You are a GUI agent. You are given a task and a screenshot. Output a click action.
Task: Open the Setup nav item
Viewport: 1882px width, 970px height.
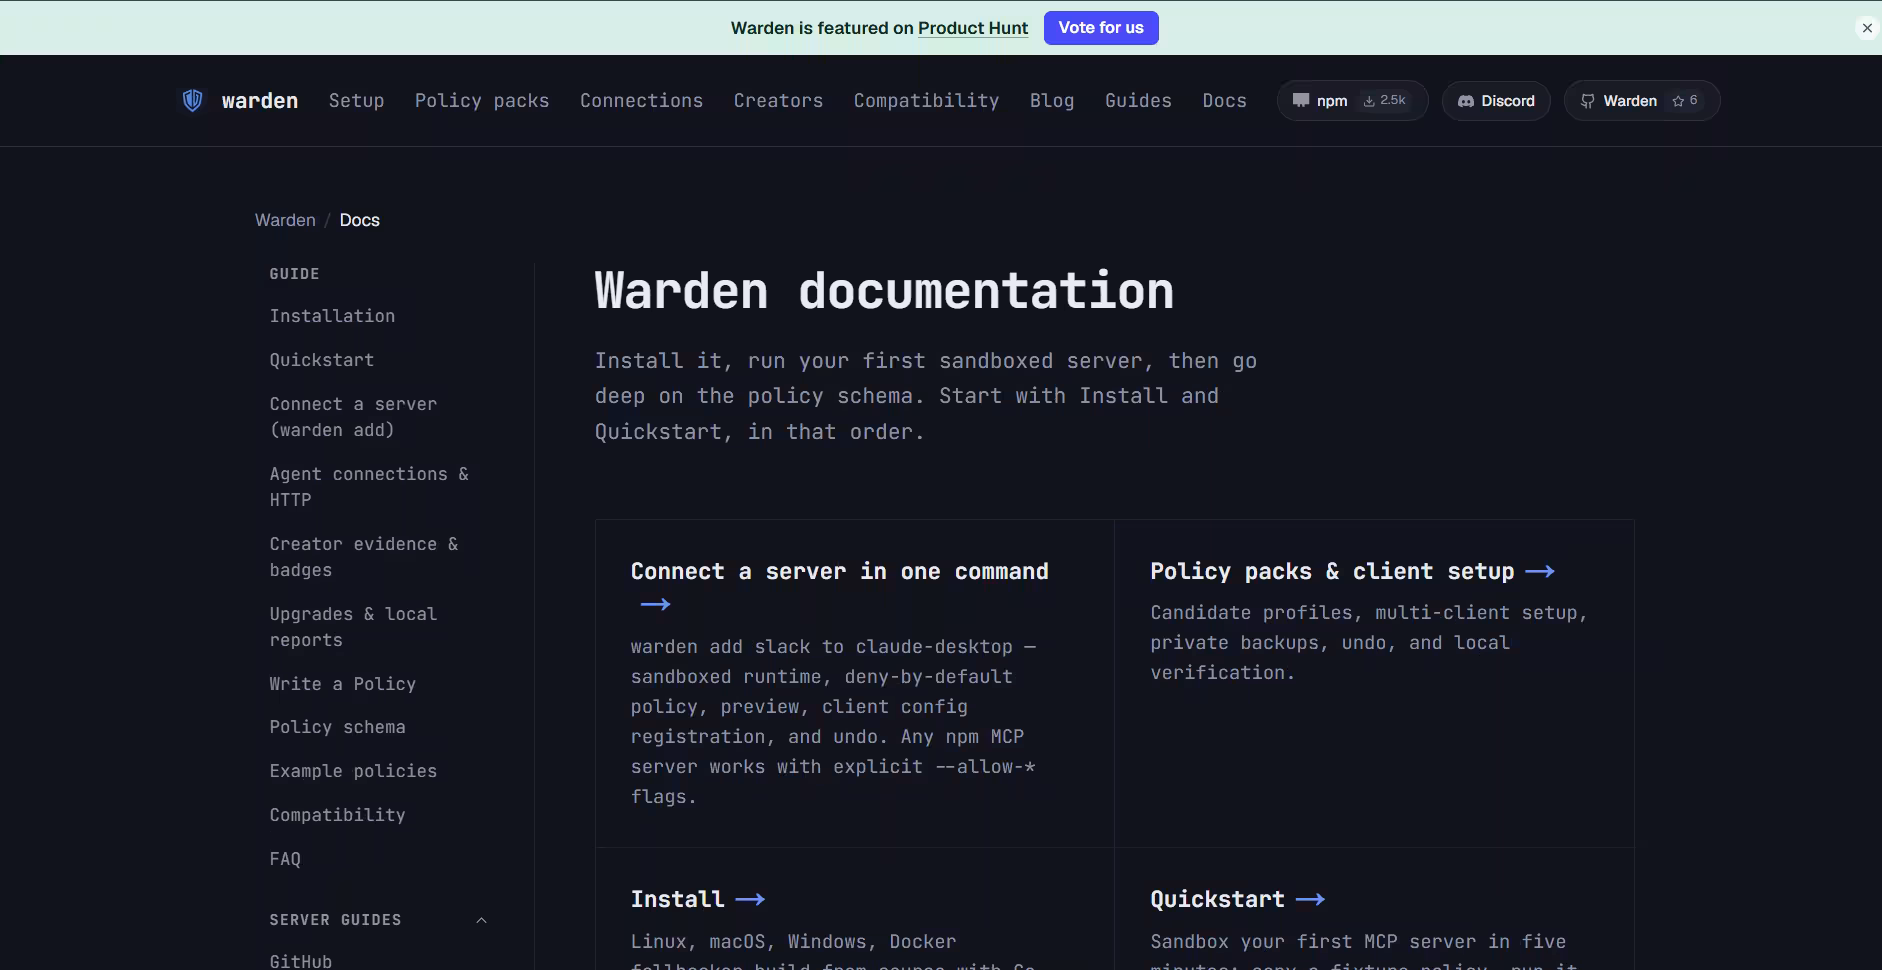pyautogui.click(x=357, y=101)
